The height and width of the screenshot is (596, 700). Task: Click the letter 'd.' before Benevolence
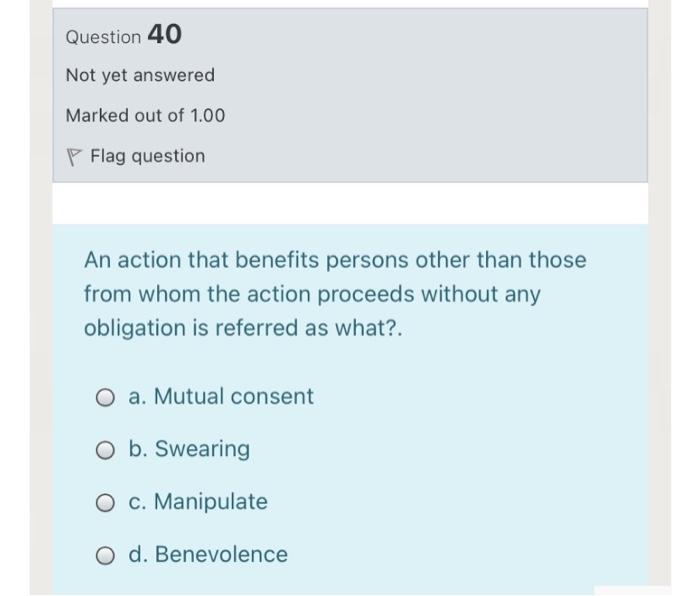pyautogui.click(x=138, y=554)
